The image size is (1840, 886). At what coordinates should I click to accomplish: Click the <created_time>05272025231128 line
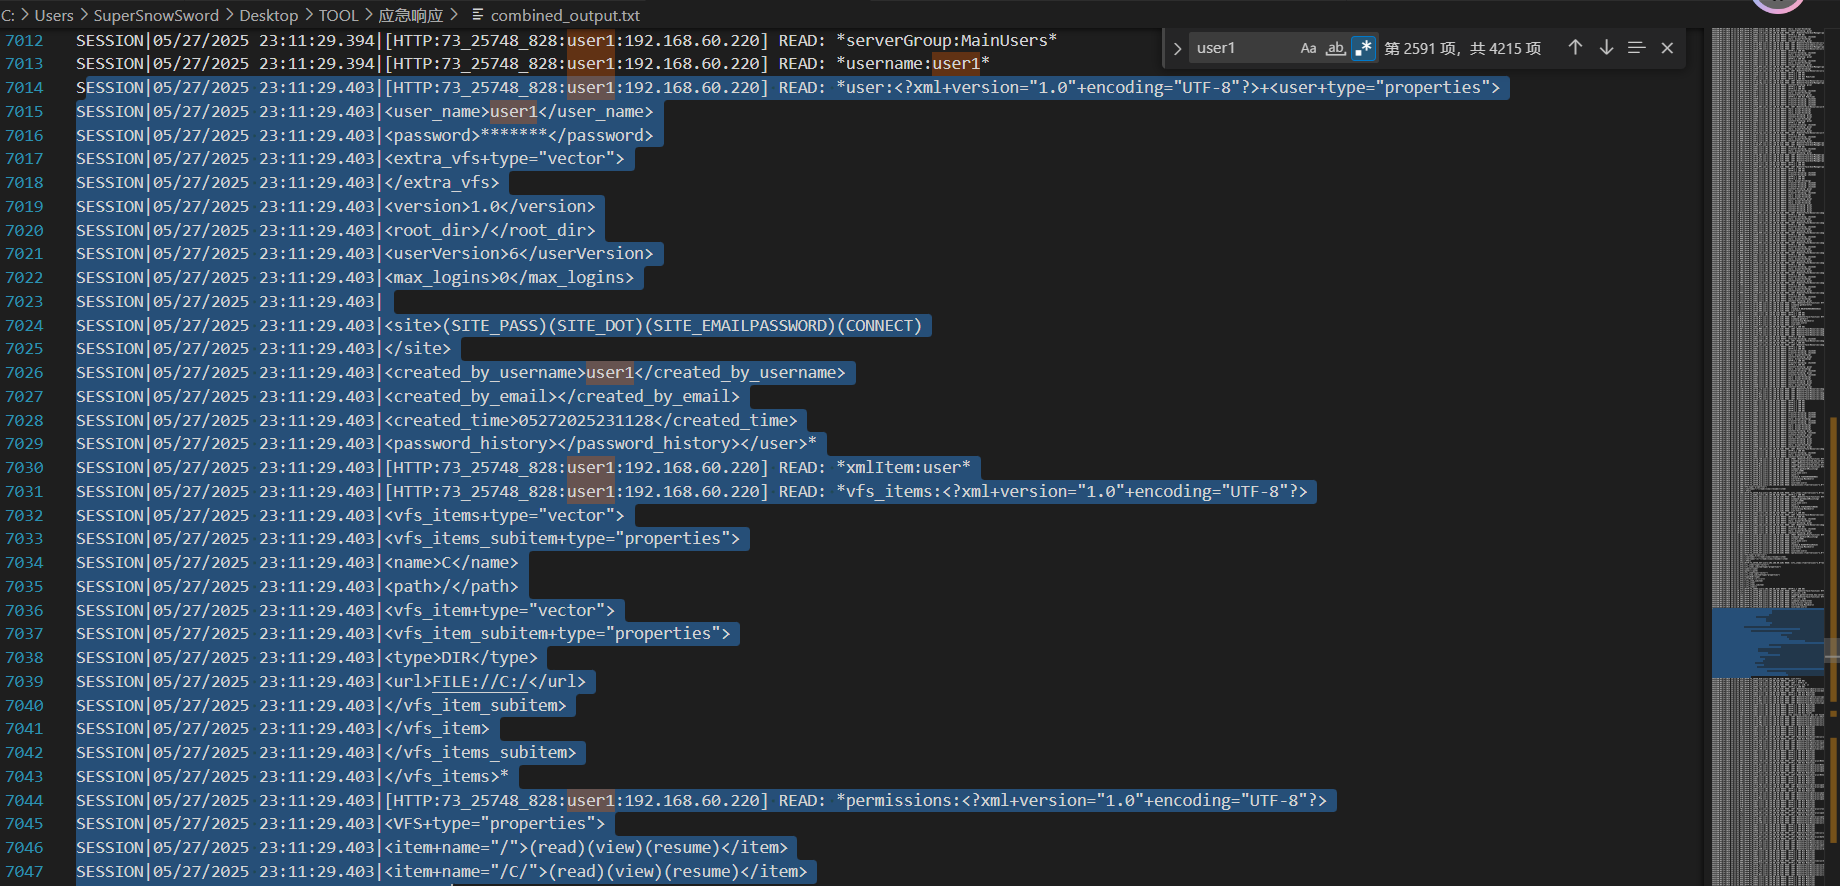(591, 421)
